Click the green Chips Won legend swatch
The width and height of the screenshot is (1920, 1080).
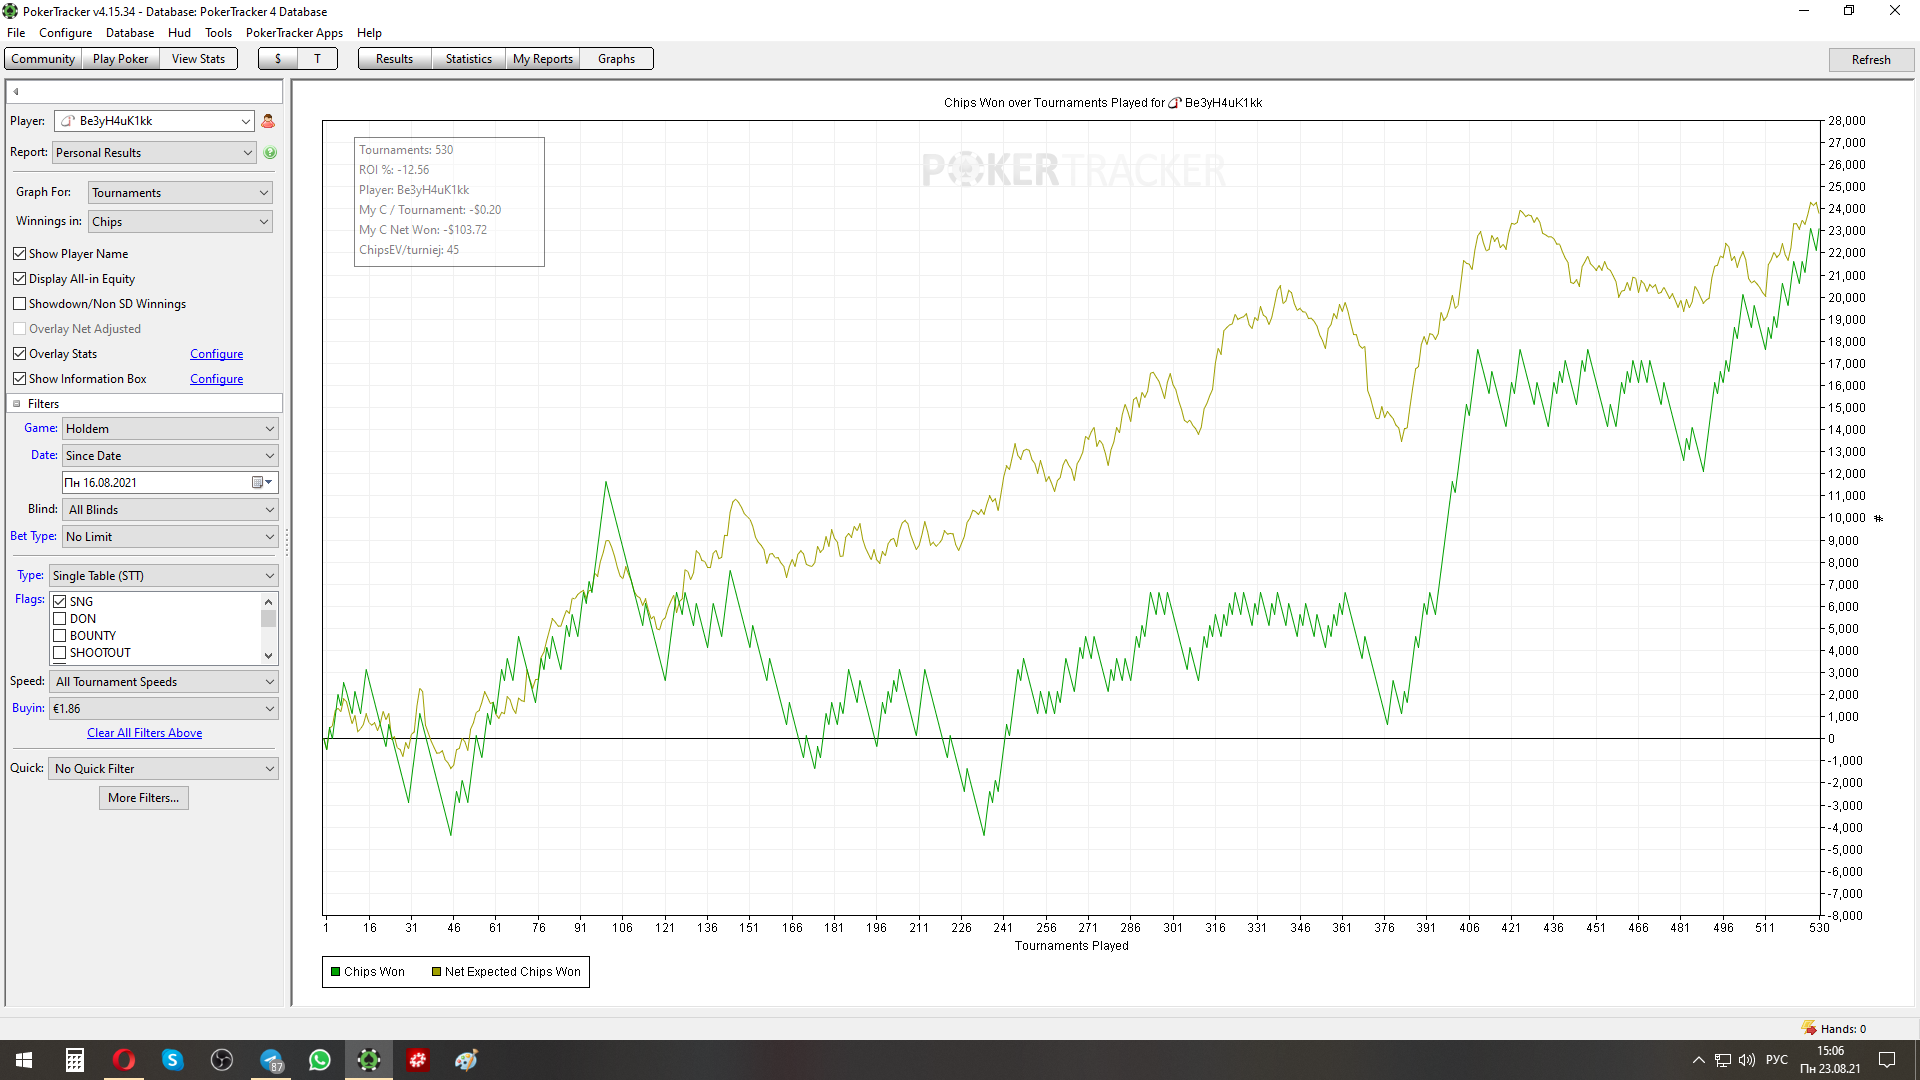336,972
